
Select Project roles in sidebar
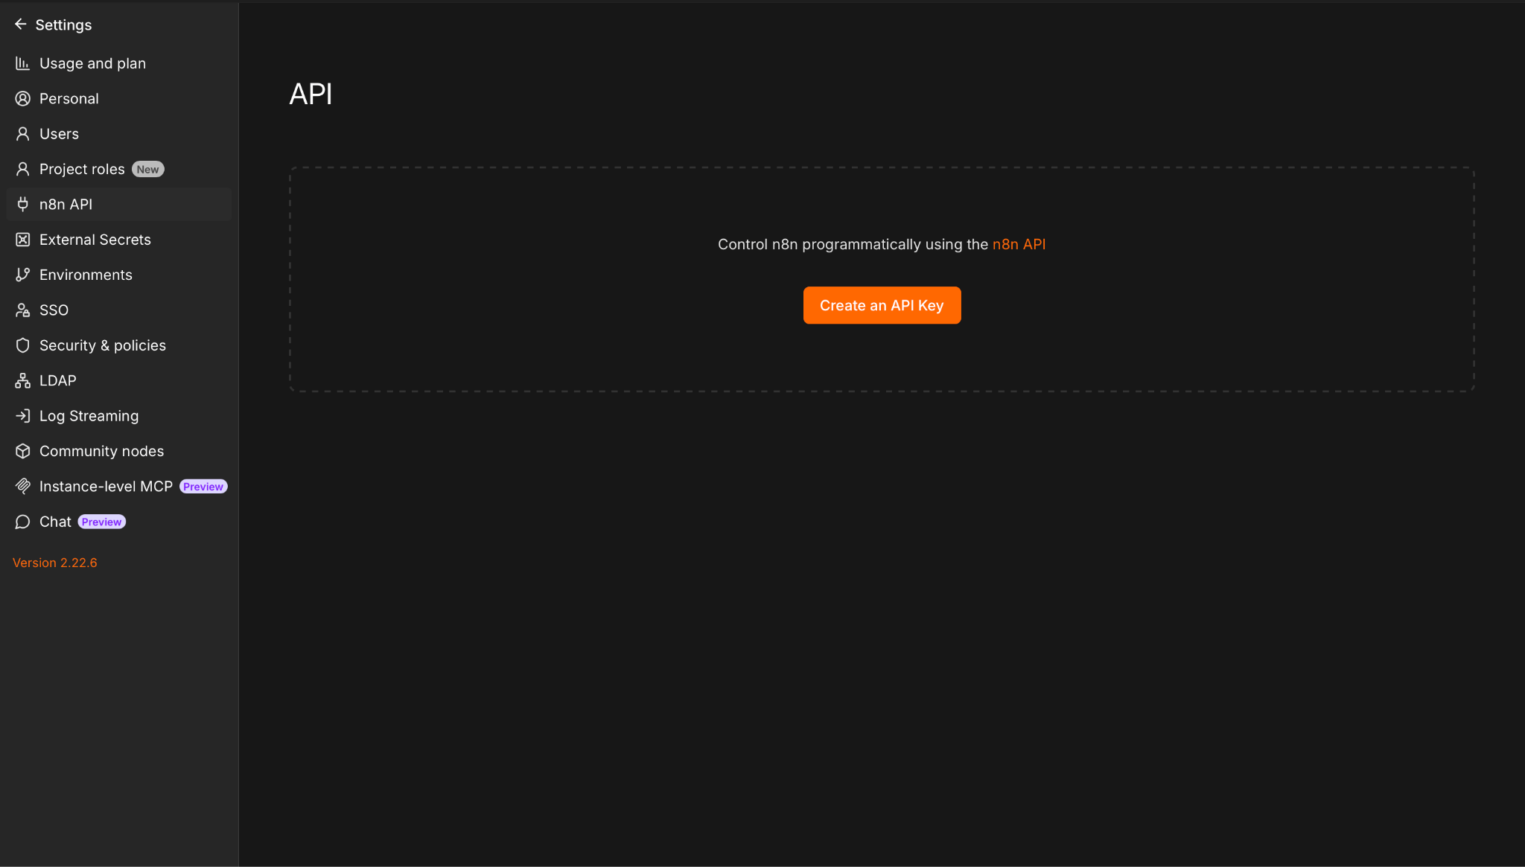click(x=119, y=169)
